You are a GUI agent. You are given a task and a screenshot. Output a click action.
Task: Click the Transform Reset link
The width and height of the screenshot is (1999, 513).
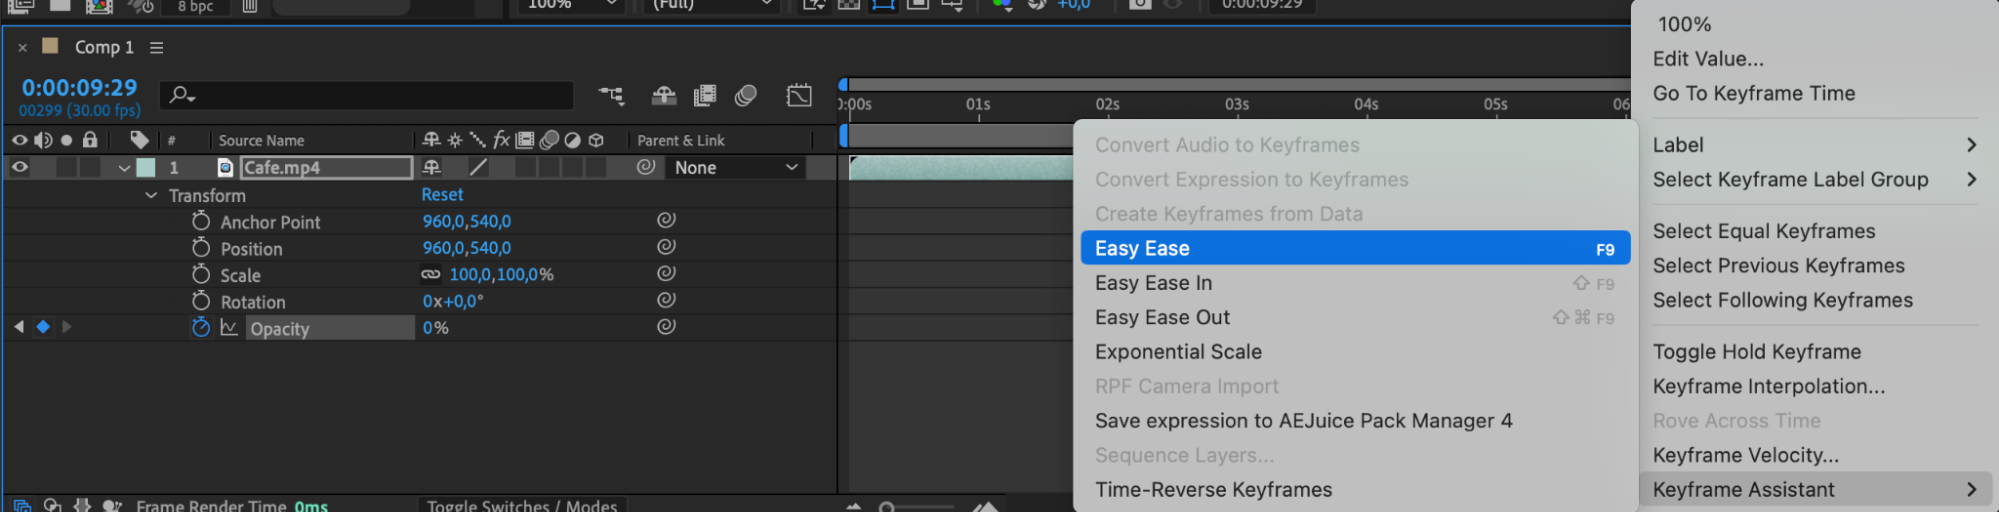[442, 195]
